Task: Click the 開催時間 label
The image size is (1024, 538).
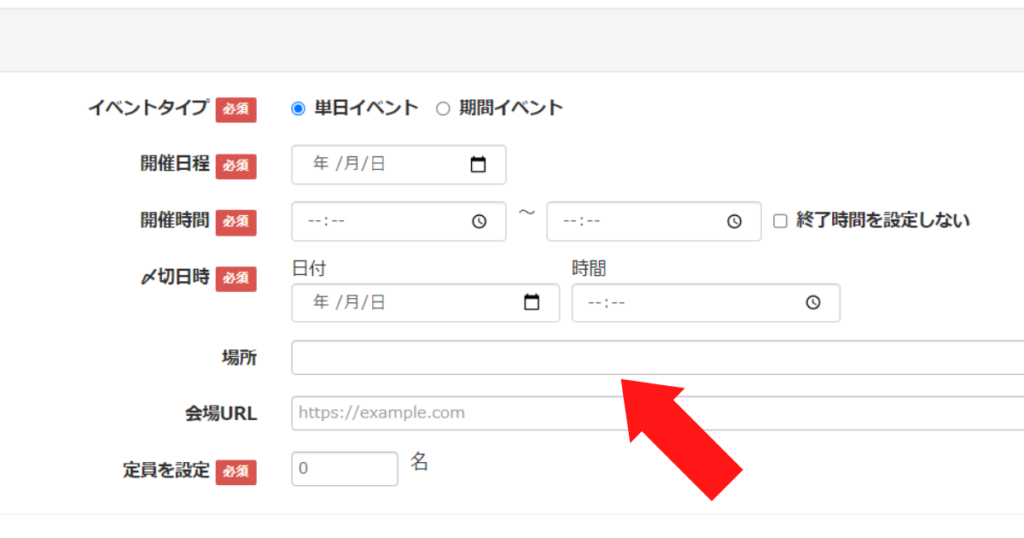Action: coord(174,220)
